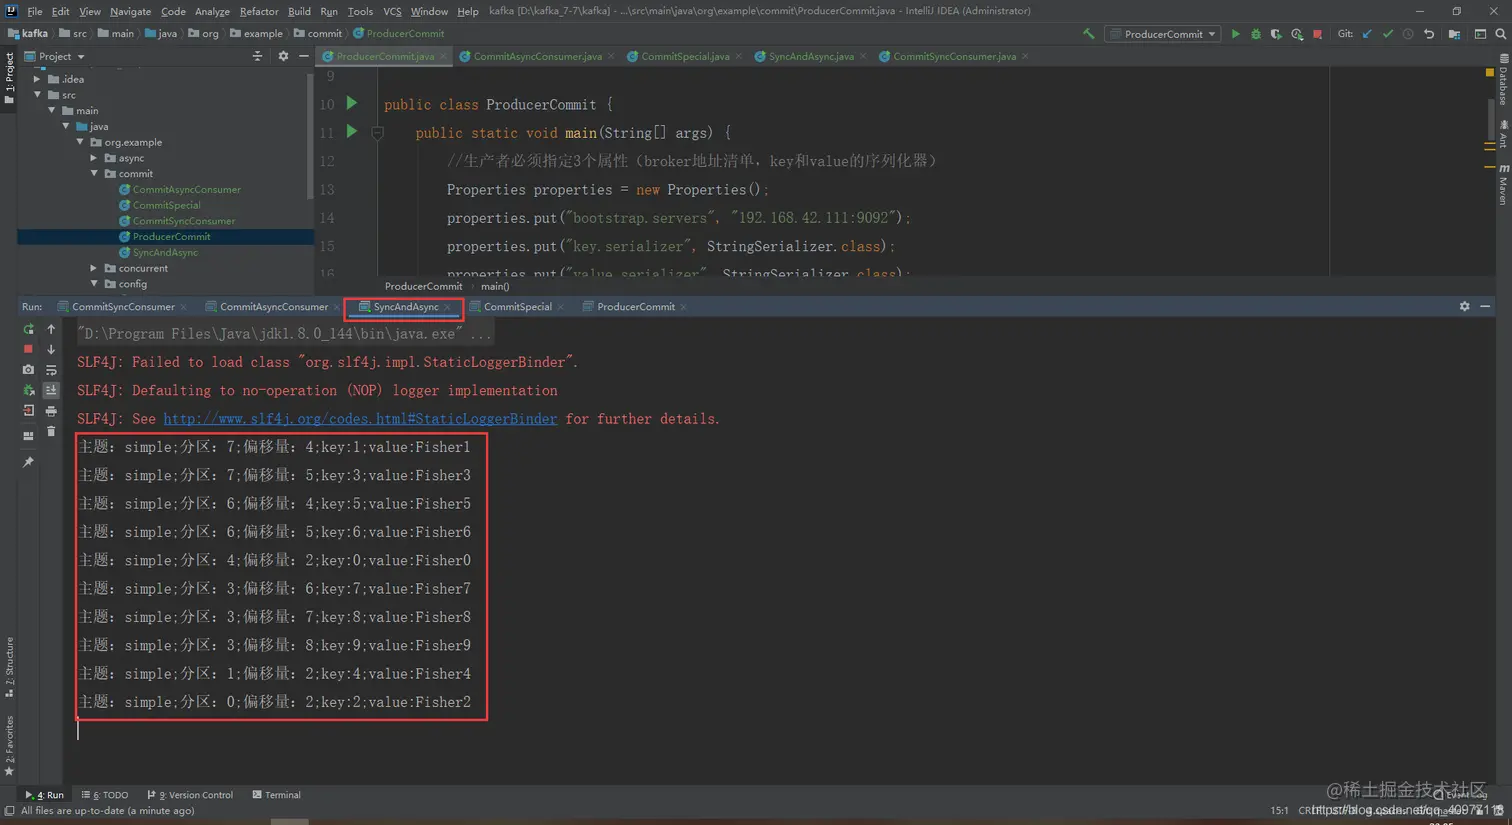Image resolution: width=1512 pixels, height=825 pixels.
Task: Click run gutter icon beside class ProducerCommit
Action: point(351,103)
